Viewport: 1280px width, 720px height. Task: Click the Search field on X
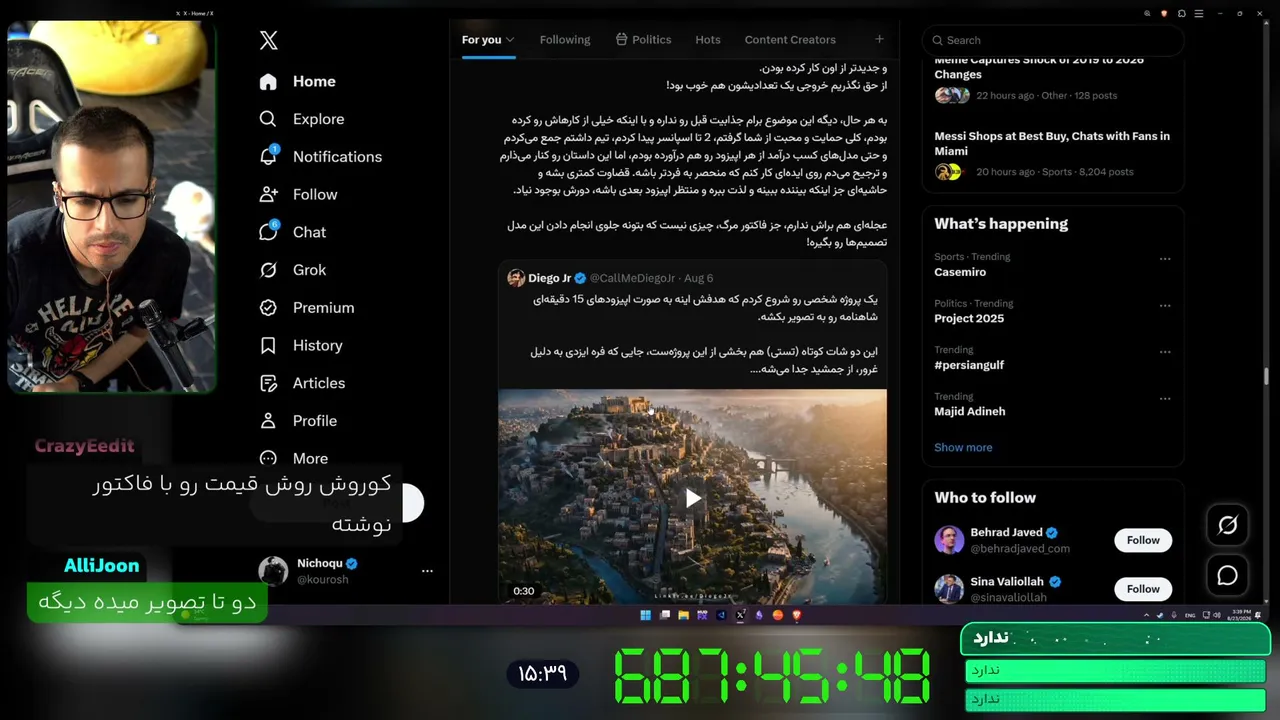[1052, 40]
